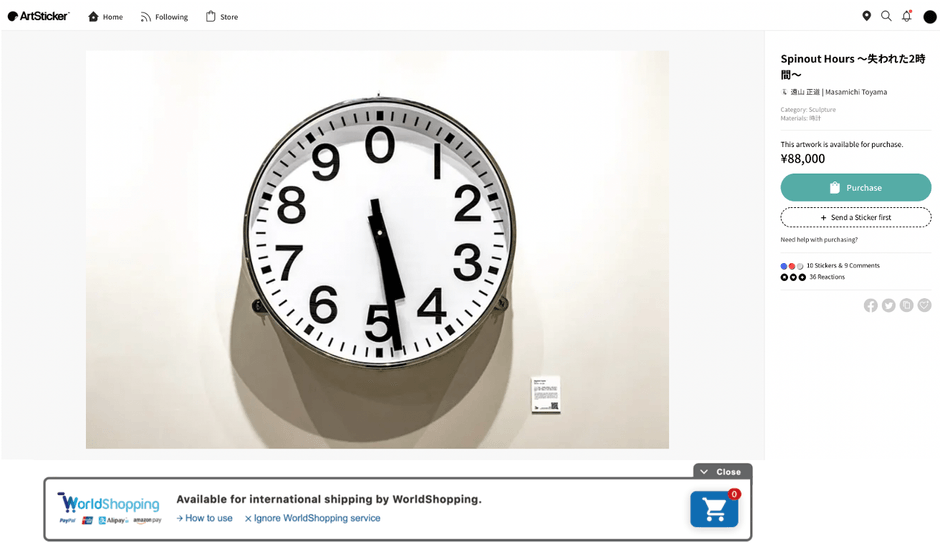Click the shopping bag icon beside Store

(x=210, y=16)
